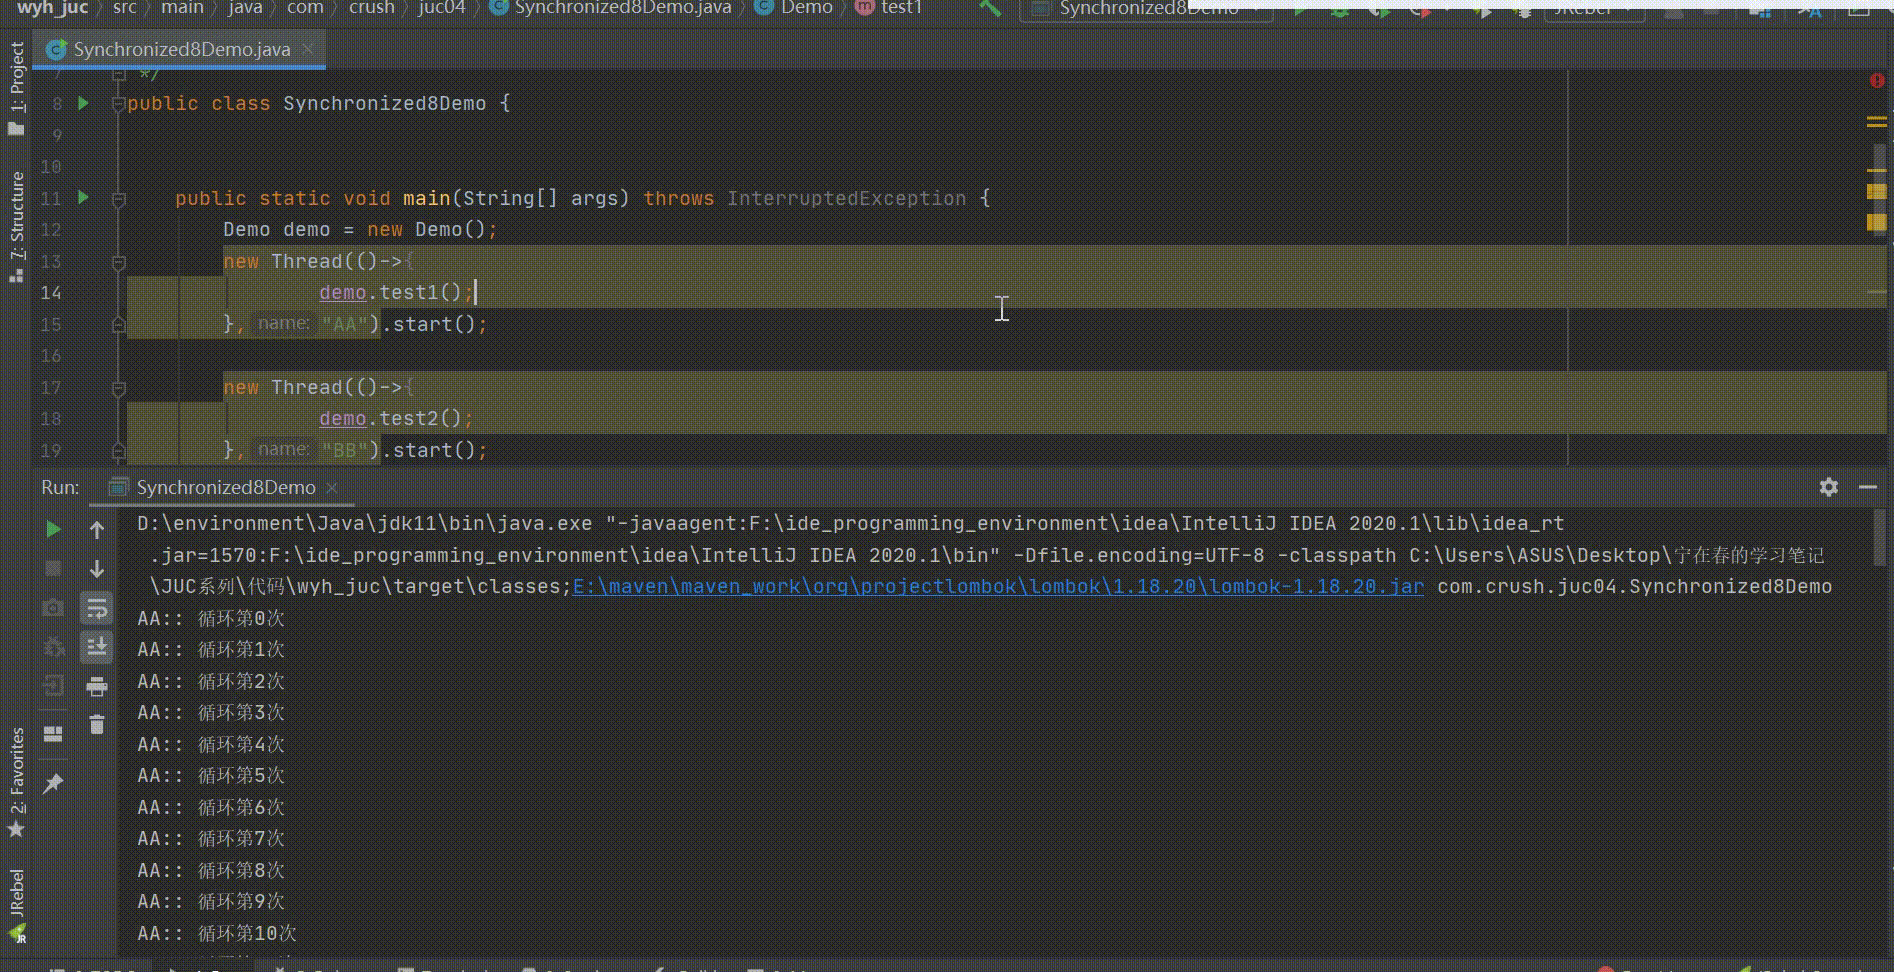The image size is (1894, 972).
Task: Click the camera thread dump icon
Action: pyautogui.click(x=53, y=607)
